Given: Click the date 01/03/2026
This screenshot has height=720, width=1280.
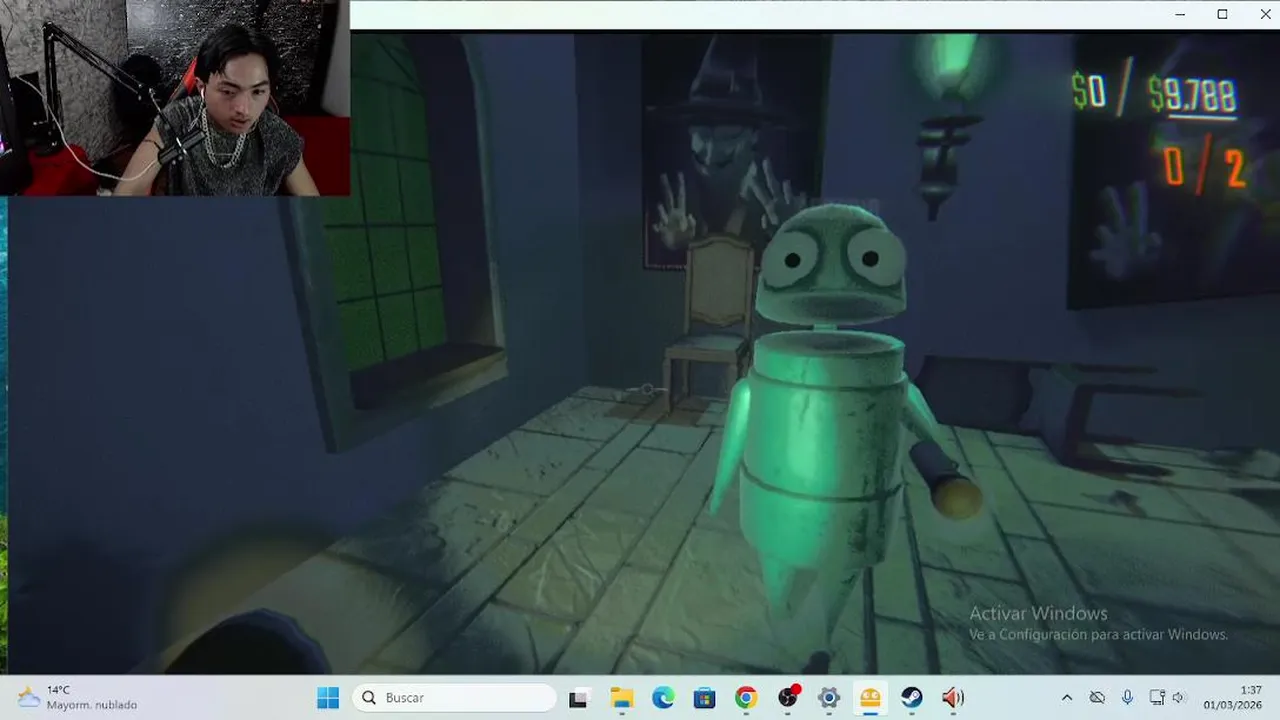Looking at the screenshot, I should coord(1233,705).
